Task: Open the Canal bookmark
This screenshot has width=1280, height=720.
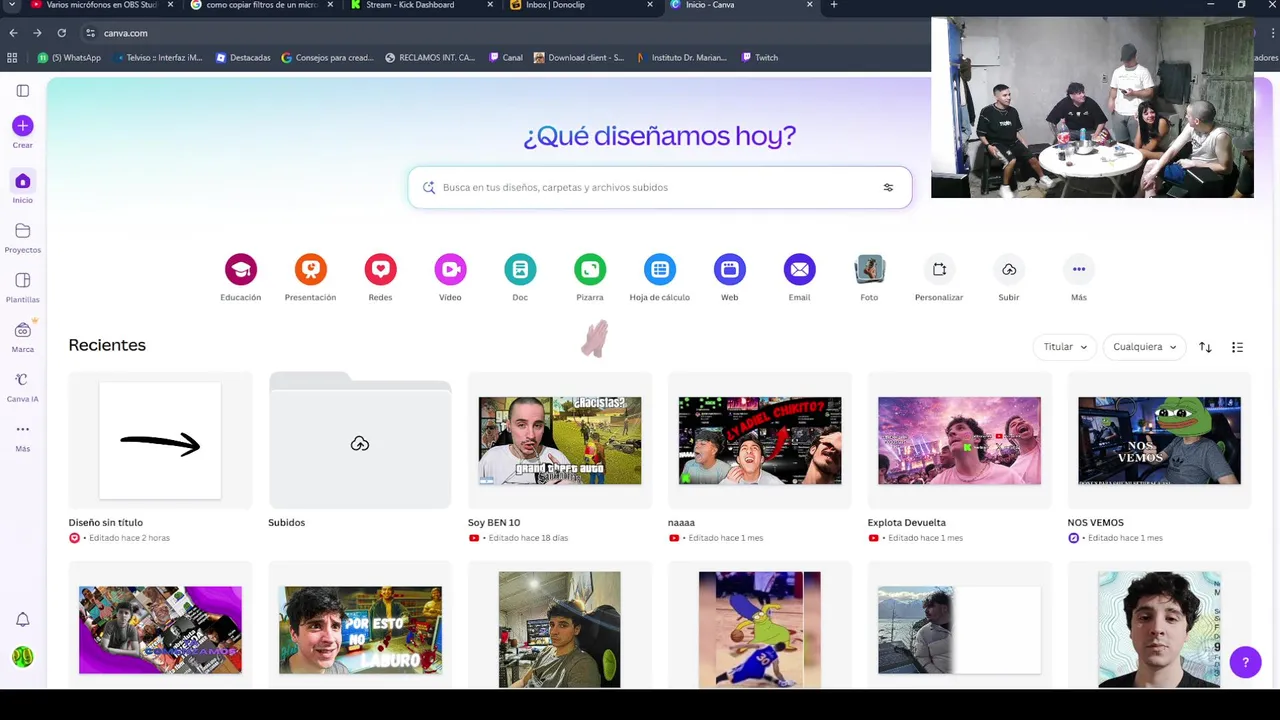Action: point(506,58)
